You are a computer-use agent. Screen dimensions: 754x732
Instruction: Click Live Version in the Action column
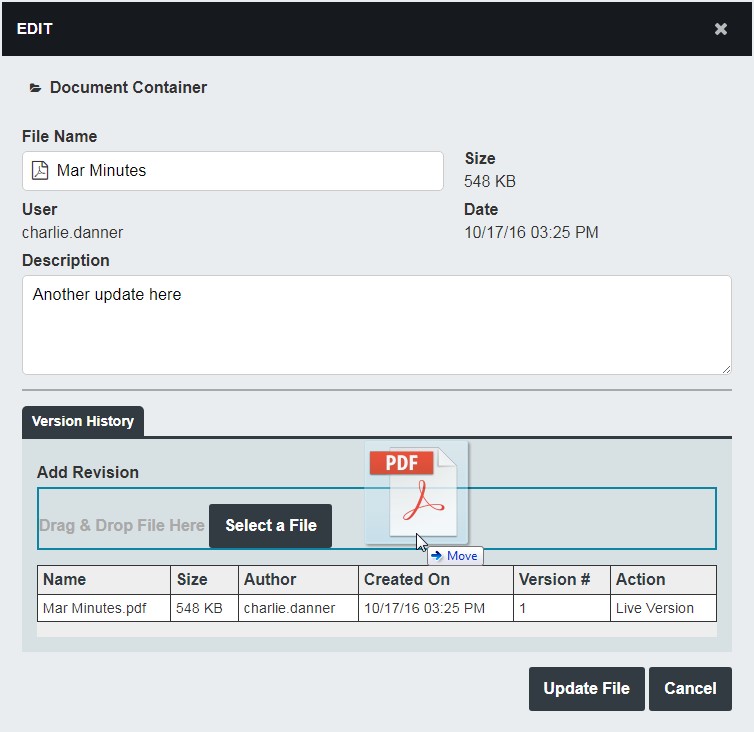click(x=655, y=608)
